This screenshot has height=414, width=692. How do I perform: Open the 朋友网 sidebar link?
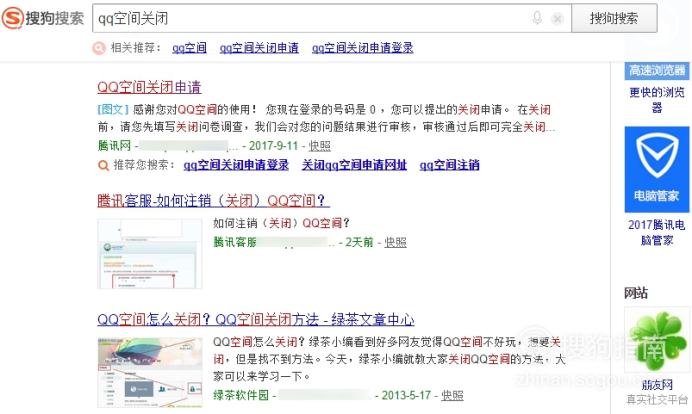tap(657, 384)
